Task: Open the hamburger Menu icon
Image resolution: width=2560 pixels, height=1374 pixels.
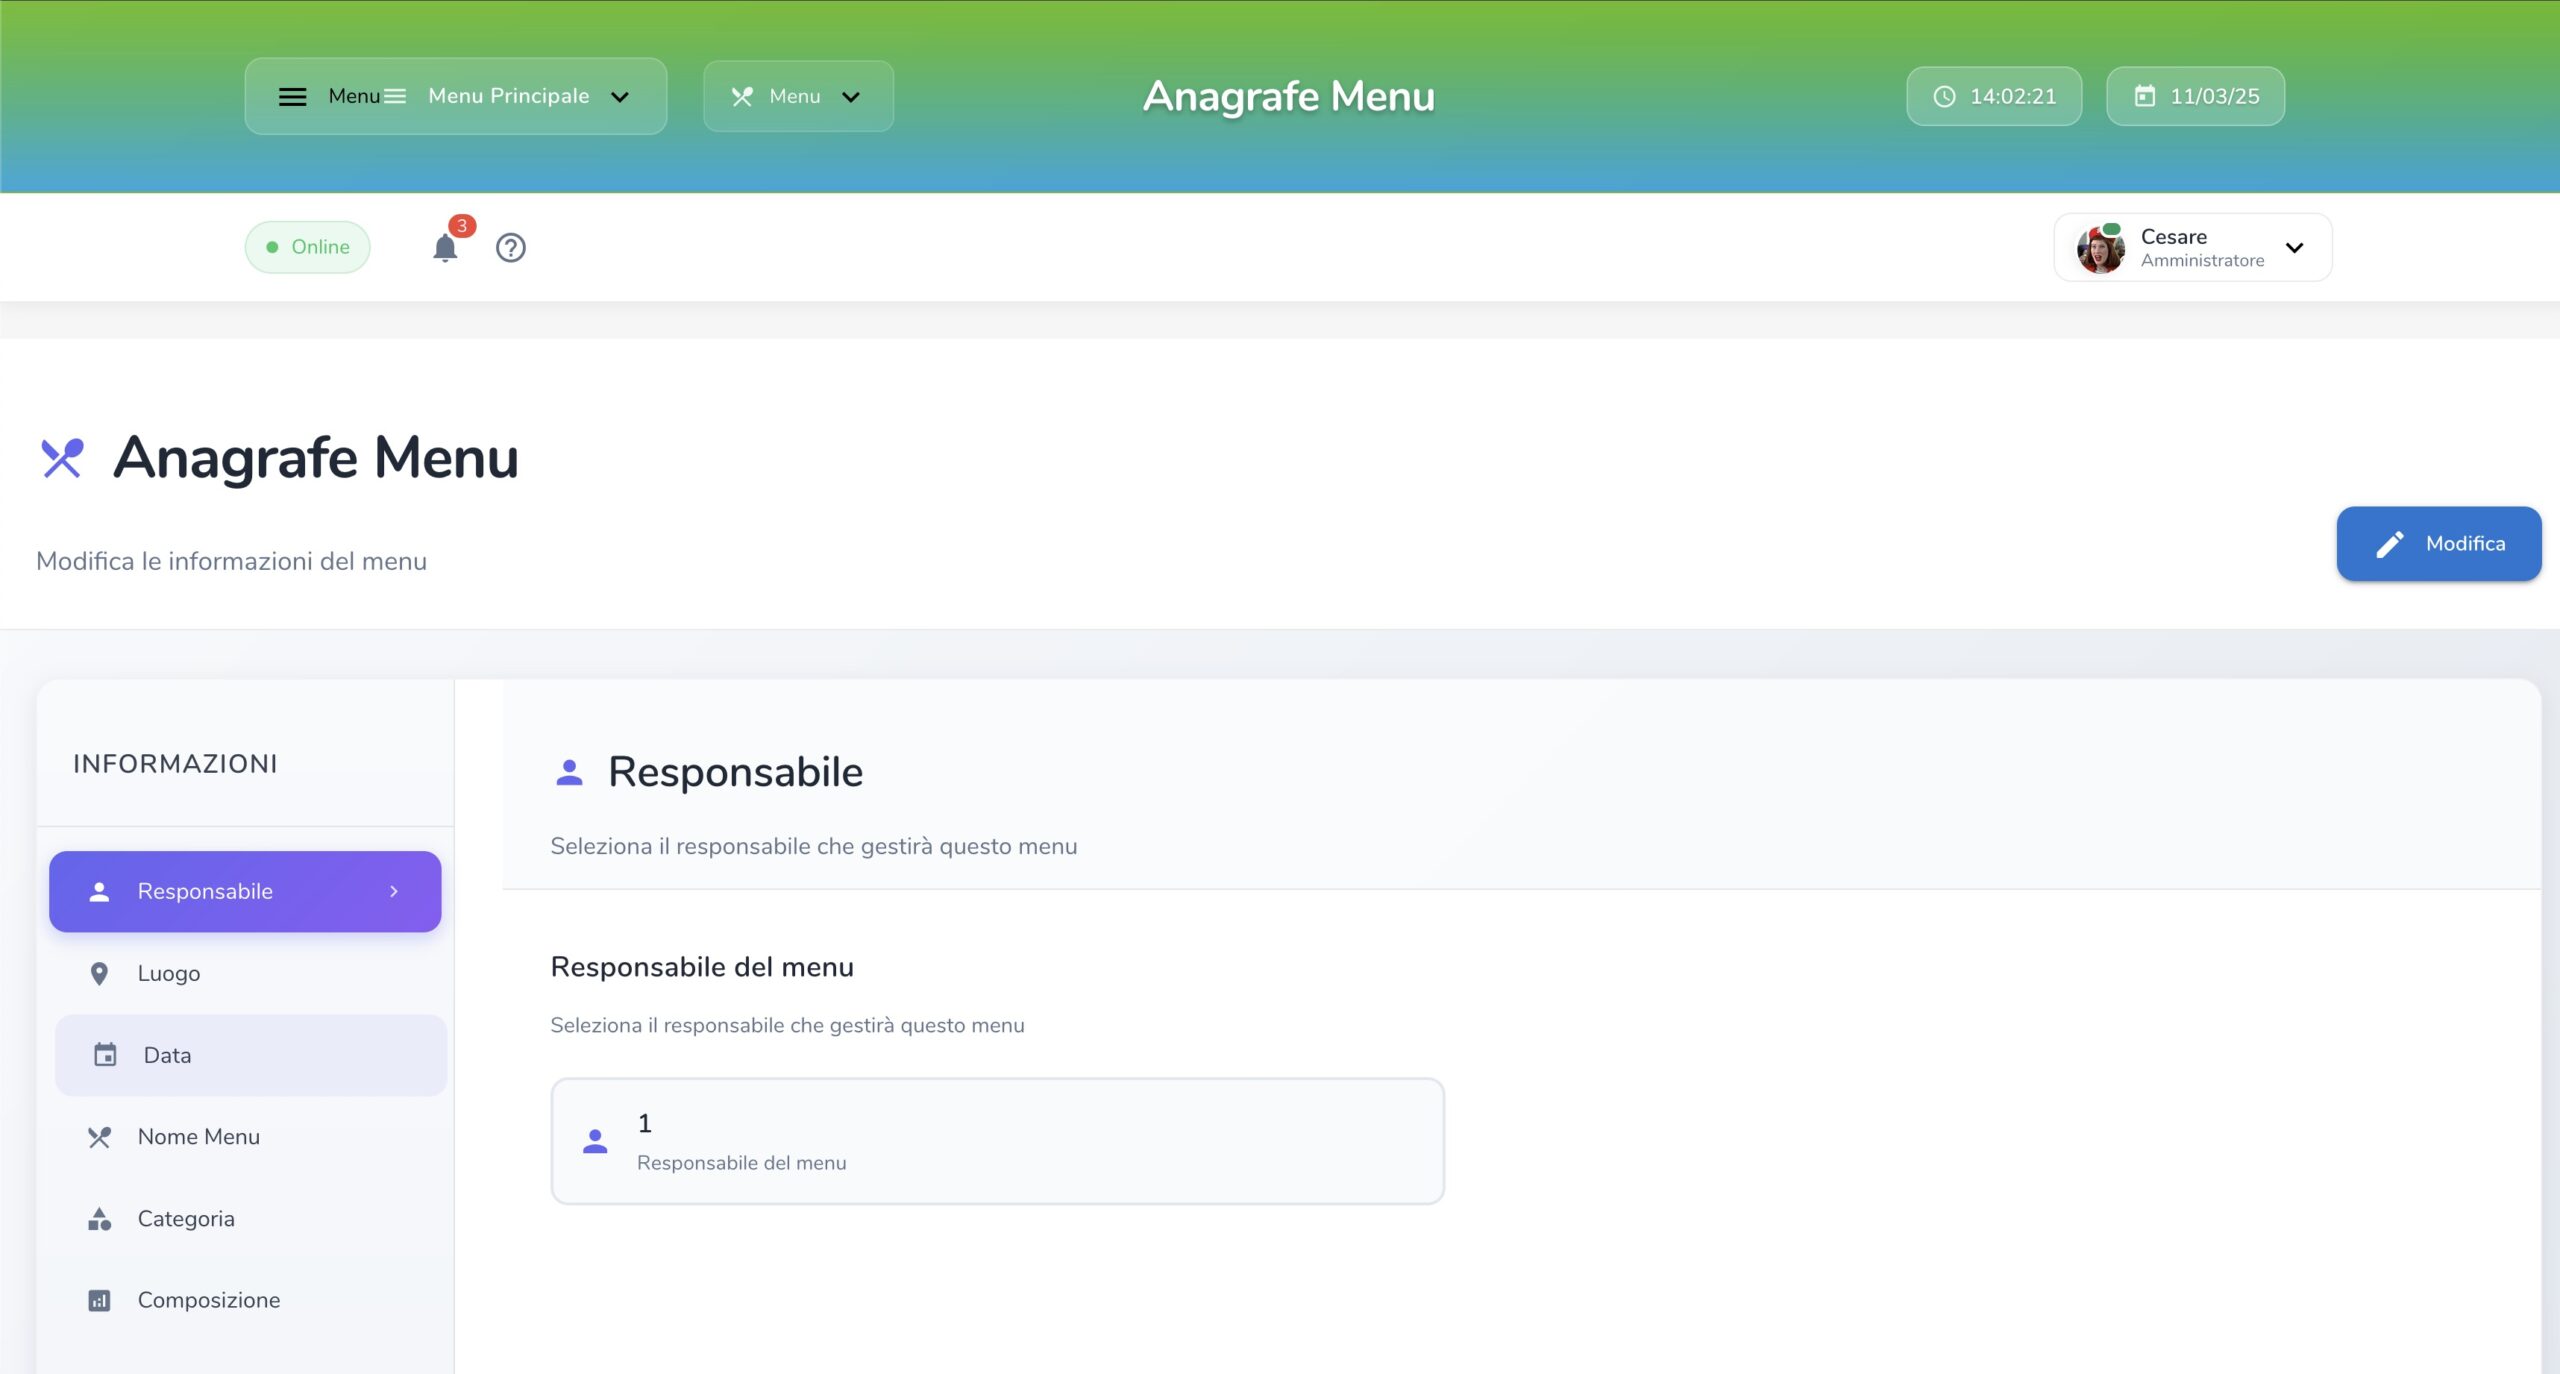Action: [293, 96]
